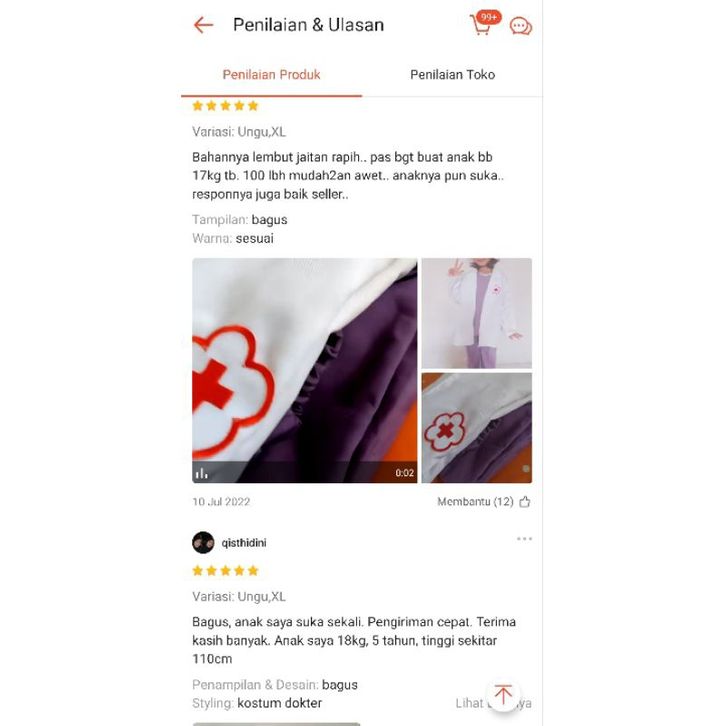Tap the scroll-to-top arrow button
Viewport: 726px width, 726px height.
(503, 695)
